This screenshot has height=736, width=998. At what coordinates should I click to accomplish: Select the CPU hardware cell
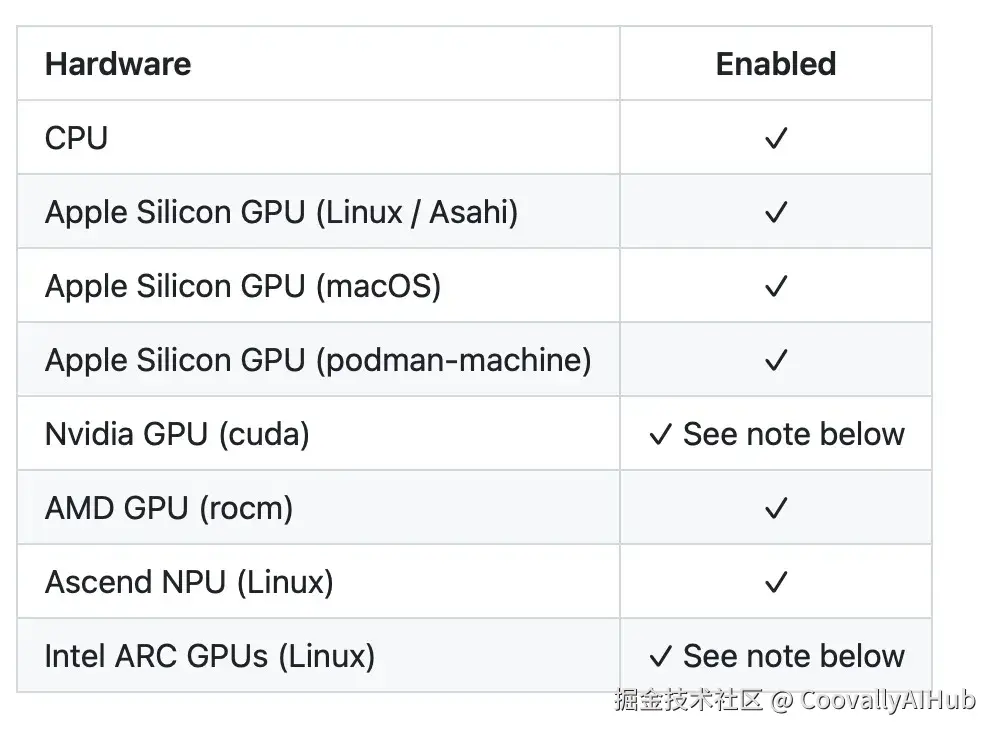point(76,138)
